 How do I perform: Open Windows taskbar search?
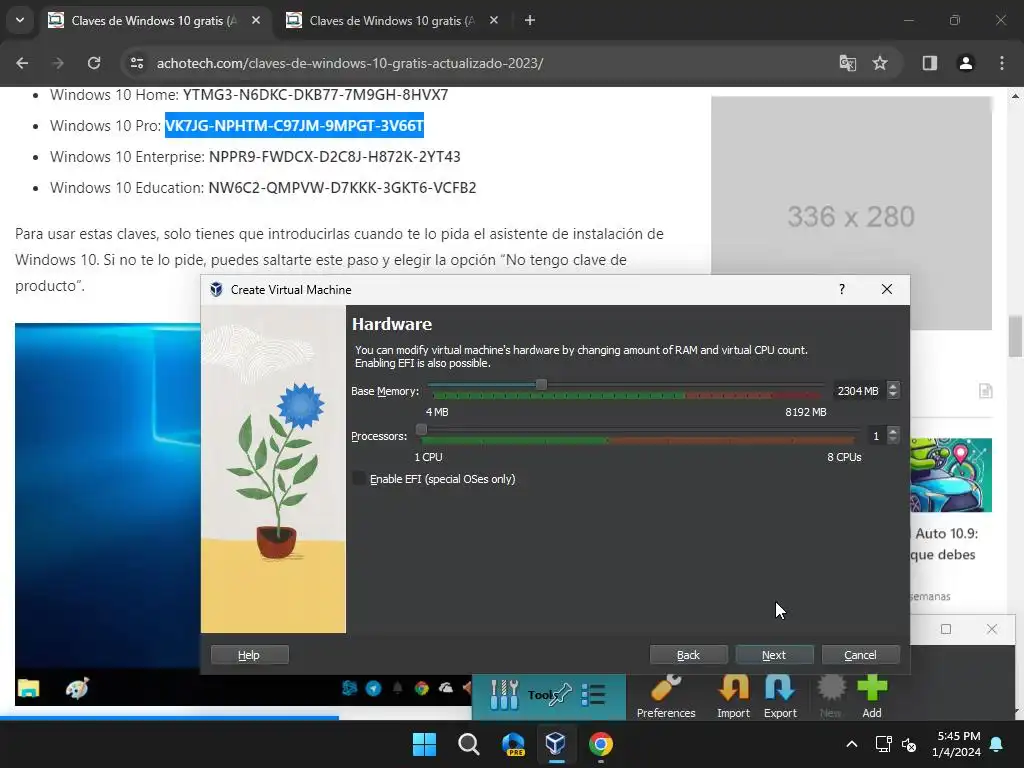pos(469,744)
